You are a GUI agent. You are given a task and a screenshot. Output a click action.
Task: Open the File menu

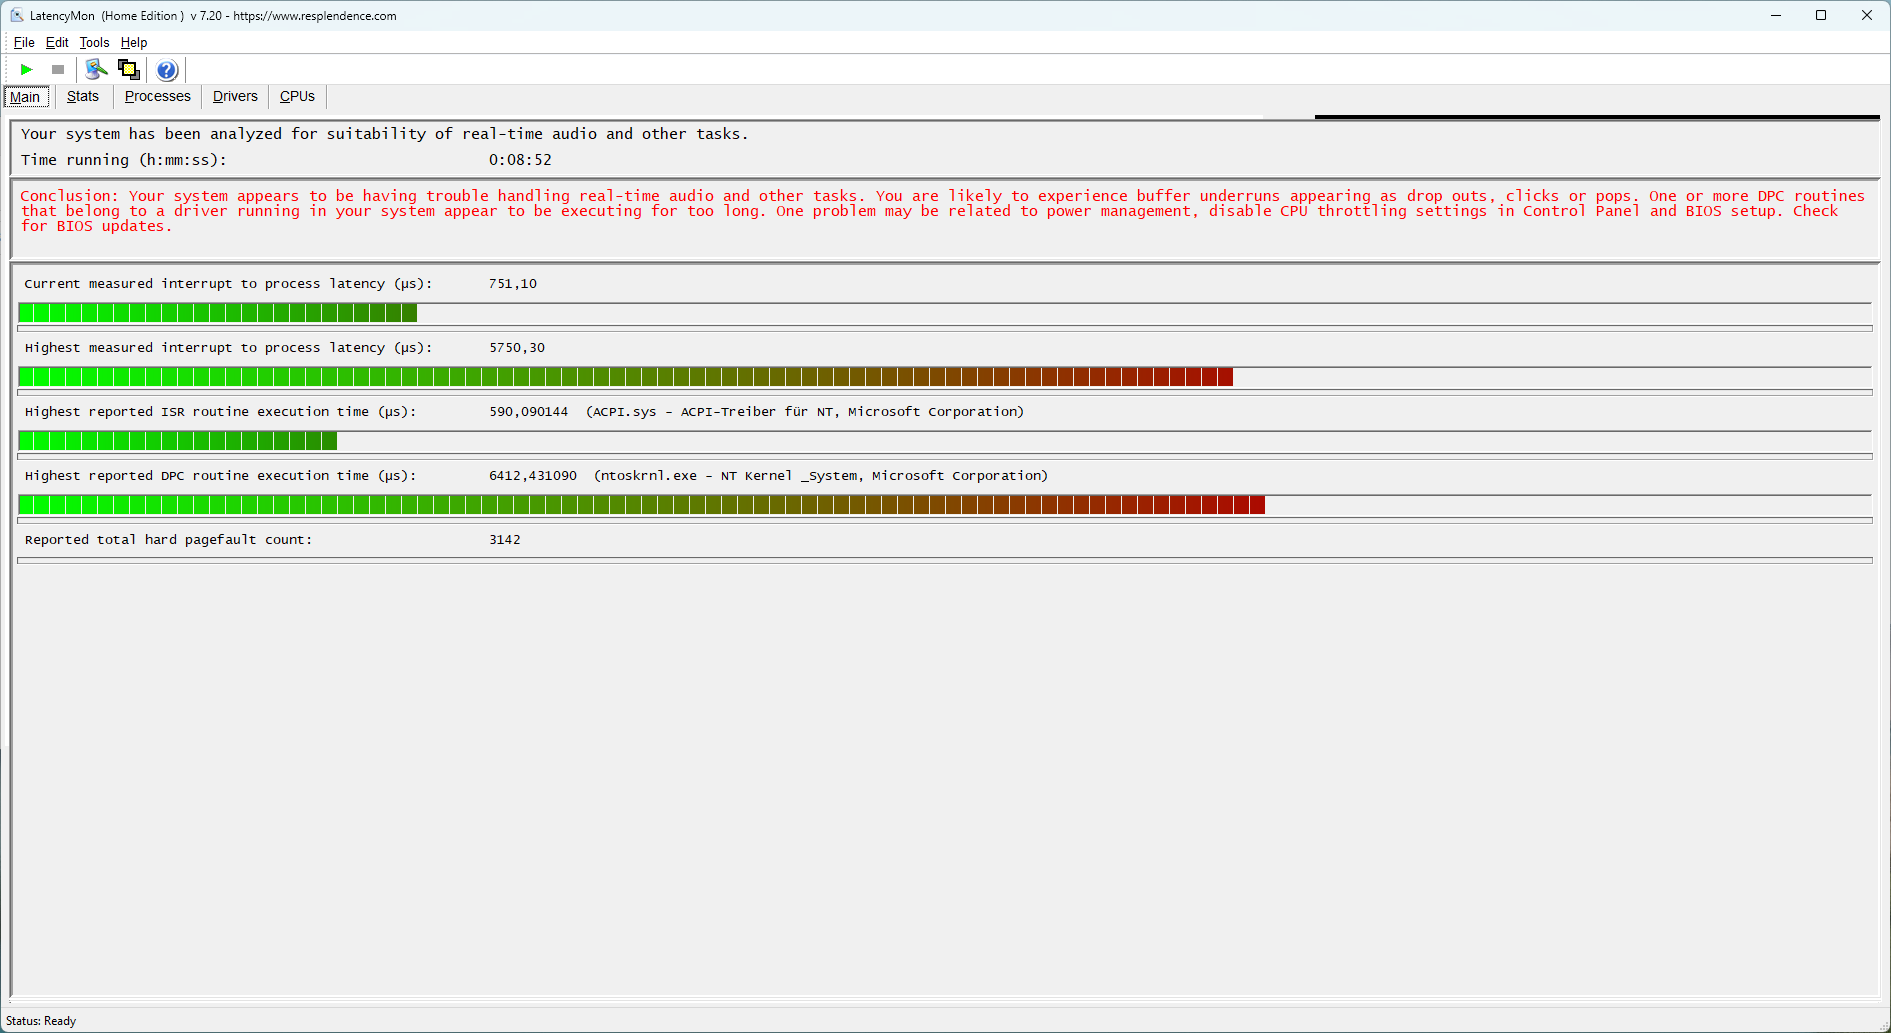(x=24, y=43)
